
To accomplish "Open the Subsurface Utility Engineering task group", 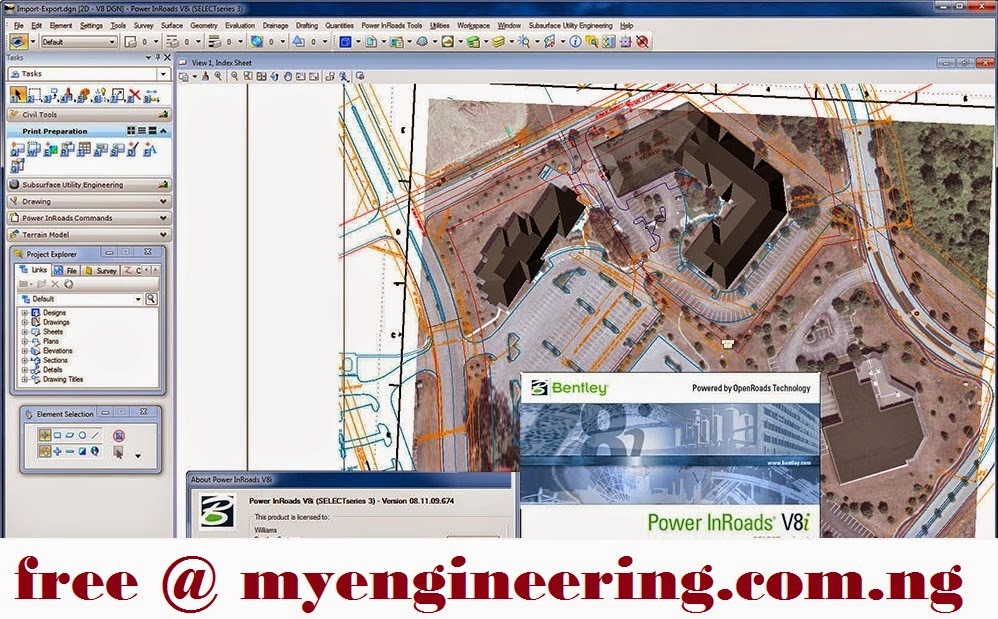I will 89,184.
